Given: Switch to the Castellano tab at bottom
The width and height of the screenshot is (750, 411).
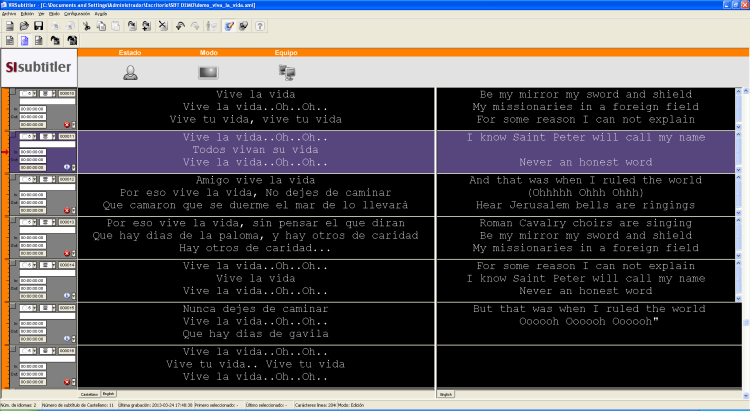Looking at the screenshot, I should 89,395.
